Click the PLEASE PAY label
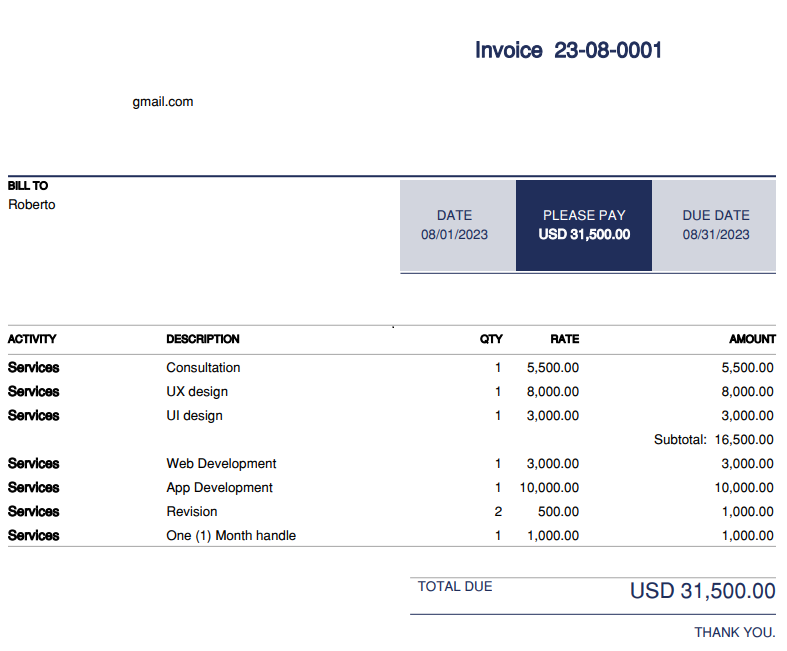This screenshot has height=651, width=787. tap(584, 215)
